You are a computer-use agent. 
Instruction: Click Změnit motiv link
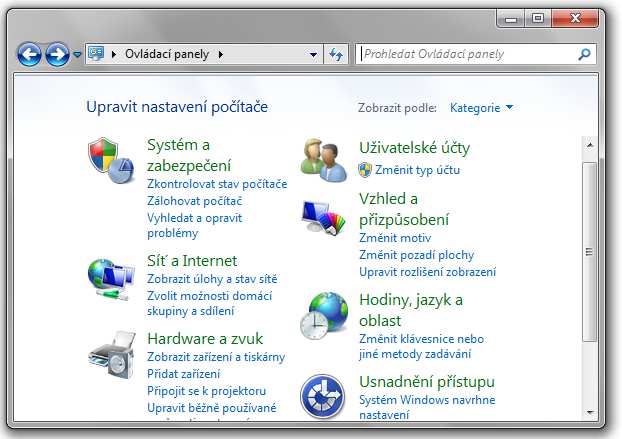coord(395,238)
